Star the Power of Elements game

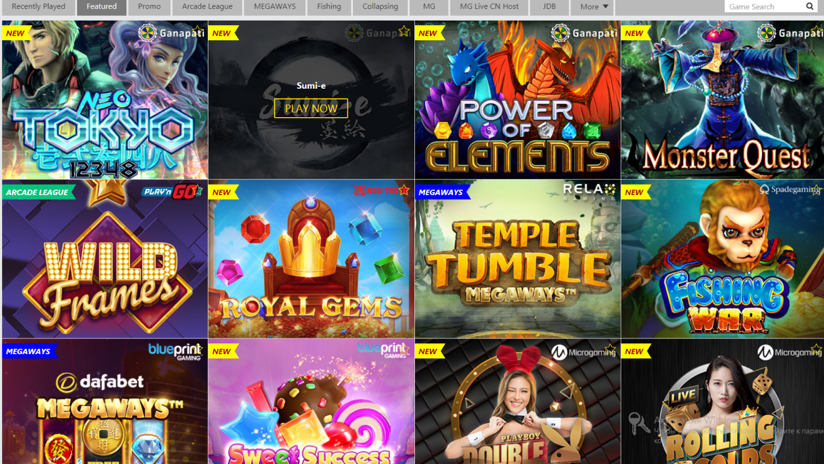tap(610, 31)
